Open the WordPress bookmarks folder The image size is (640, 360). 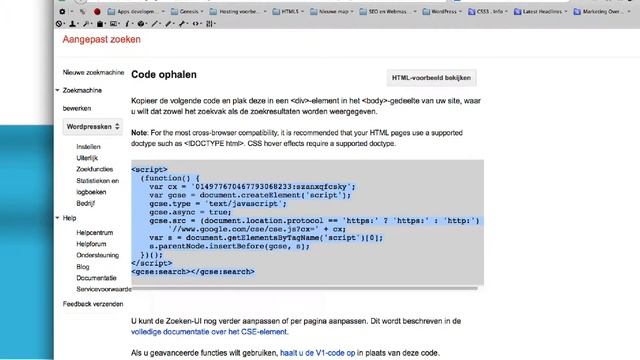point(442,11)
